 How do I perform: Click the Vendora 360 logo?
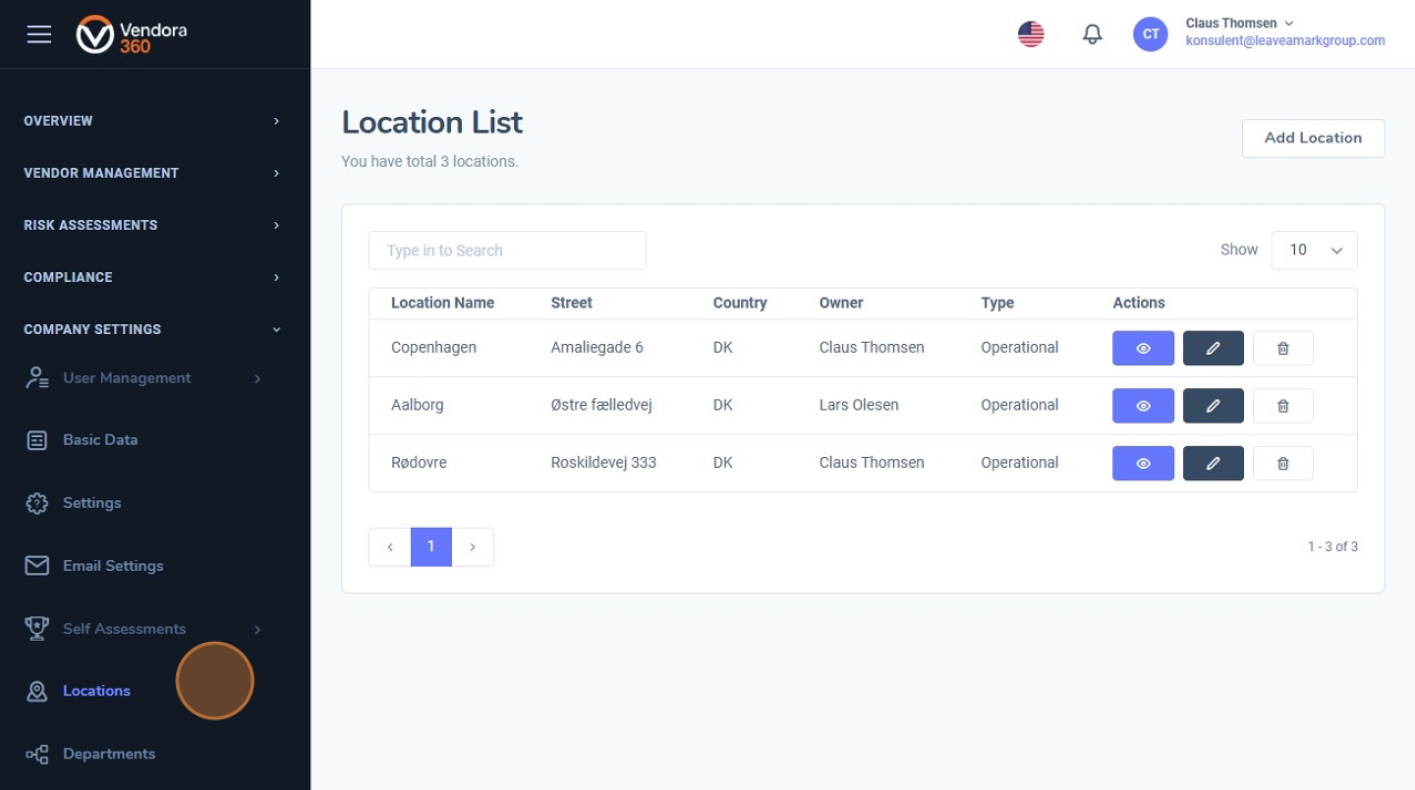click(132, 34)
